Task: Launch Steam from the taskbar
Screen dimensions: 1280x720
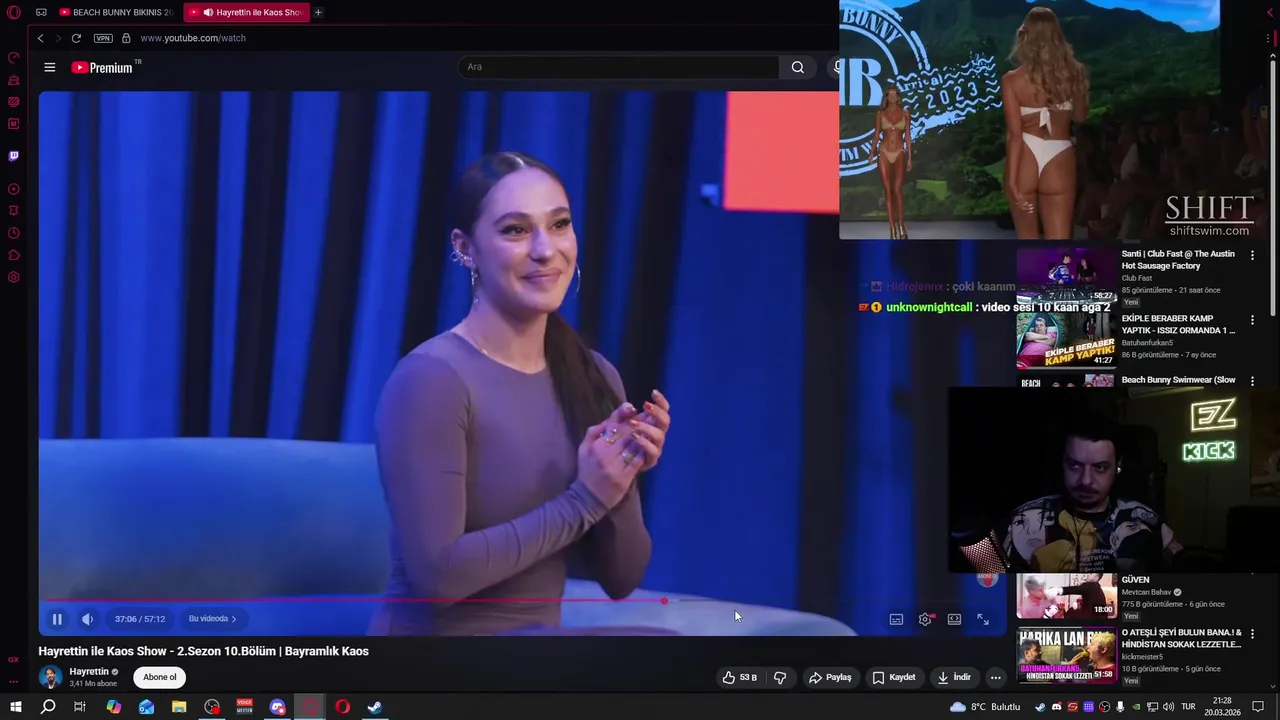Action: coord(375,707)
